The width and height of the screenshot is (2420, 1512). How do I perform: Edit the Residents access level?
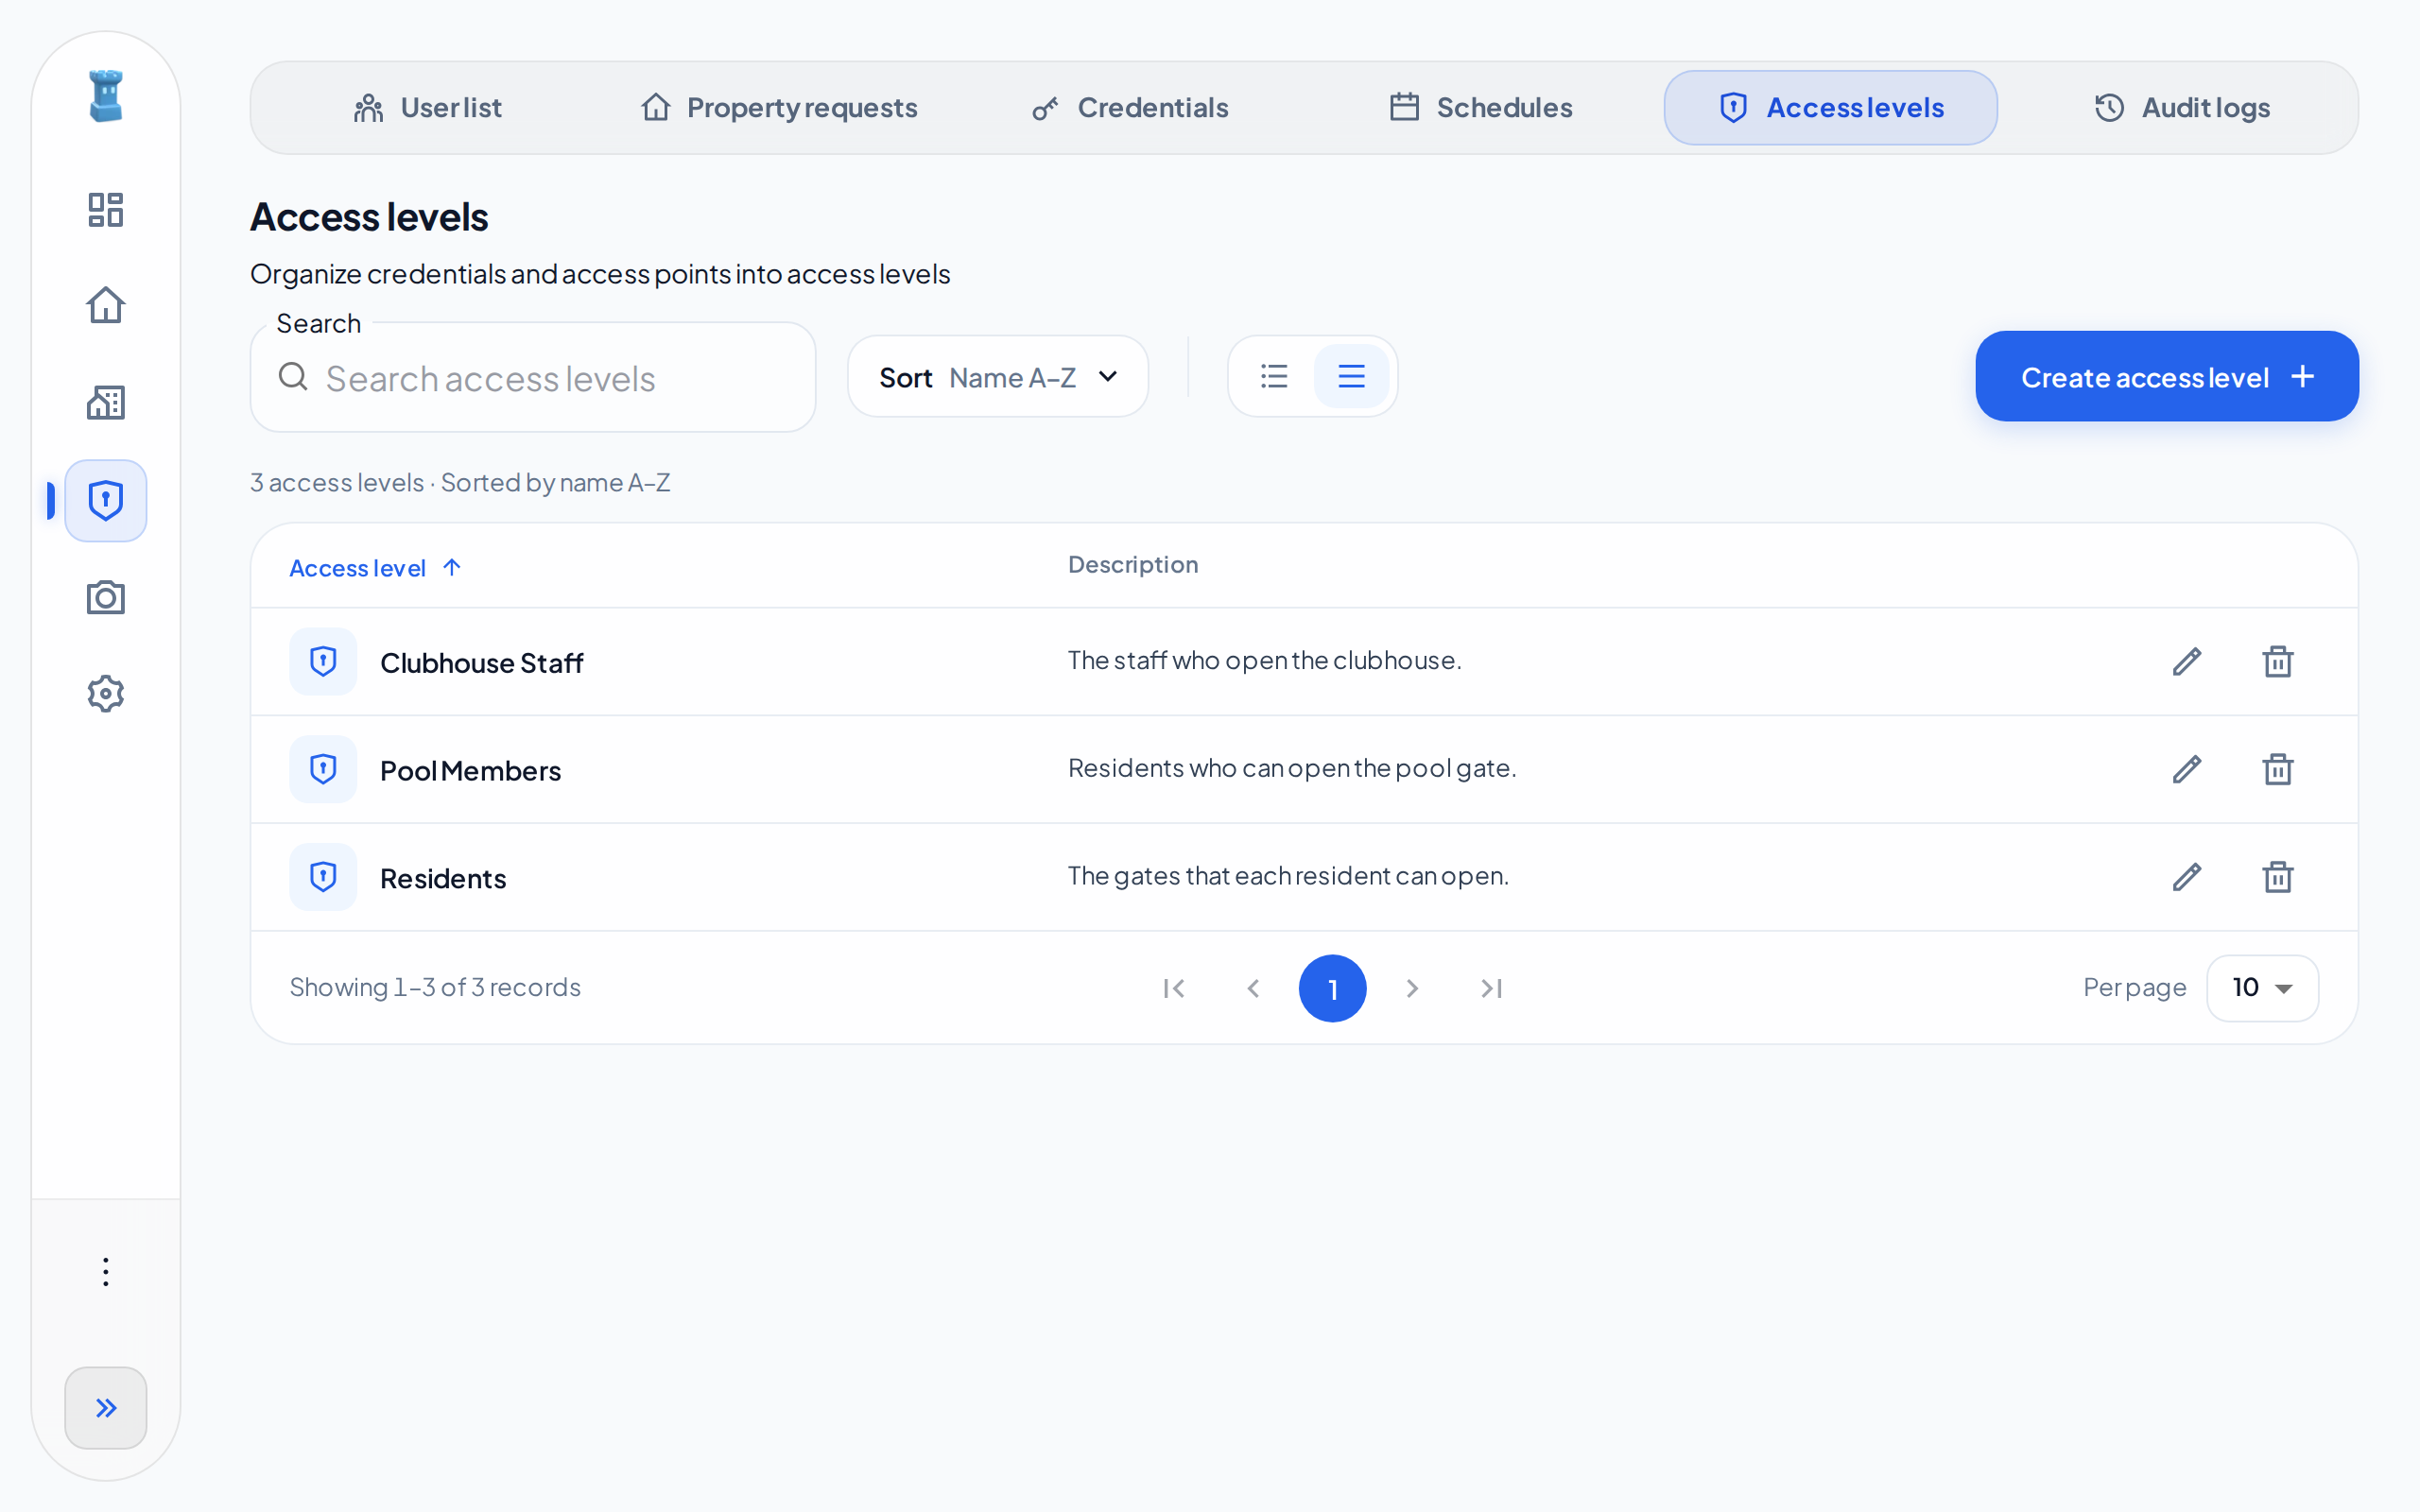coord(2187,877)
